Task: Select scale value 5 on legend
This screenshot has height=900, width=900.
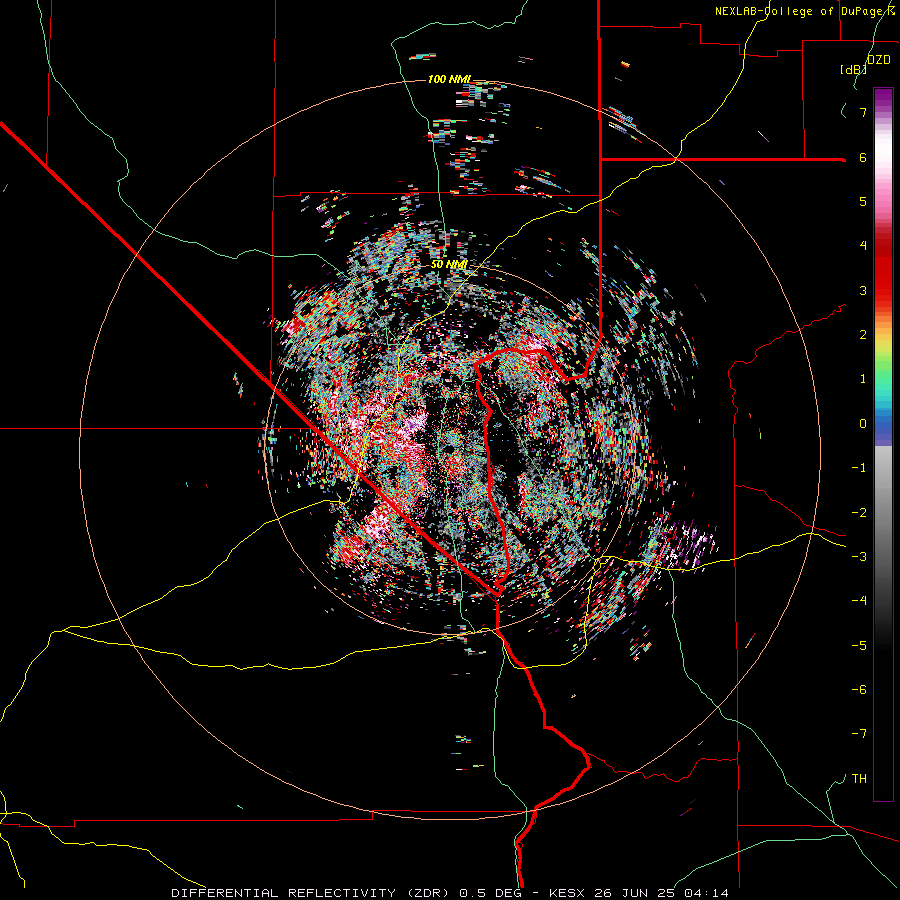Action: click(863, 201)
